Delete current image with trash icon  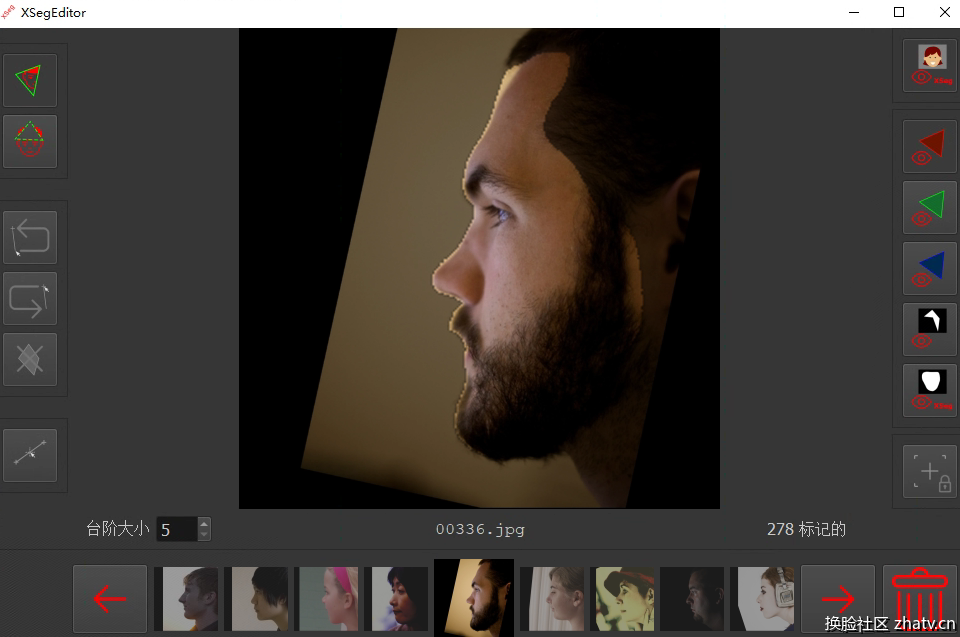click(918, 599)
